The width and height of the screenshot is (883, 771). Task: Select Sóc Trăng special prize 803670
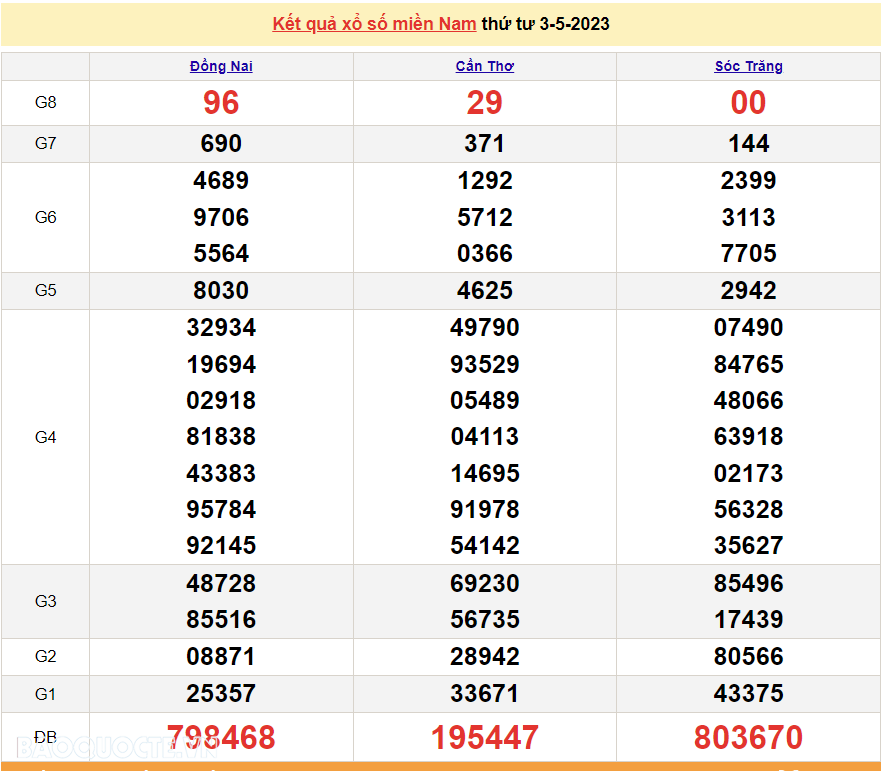tap(748, 738)
